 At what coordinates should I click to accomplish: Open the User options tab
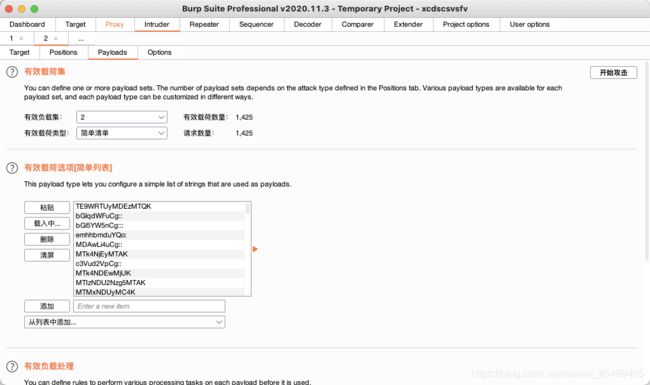point(530,24)
